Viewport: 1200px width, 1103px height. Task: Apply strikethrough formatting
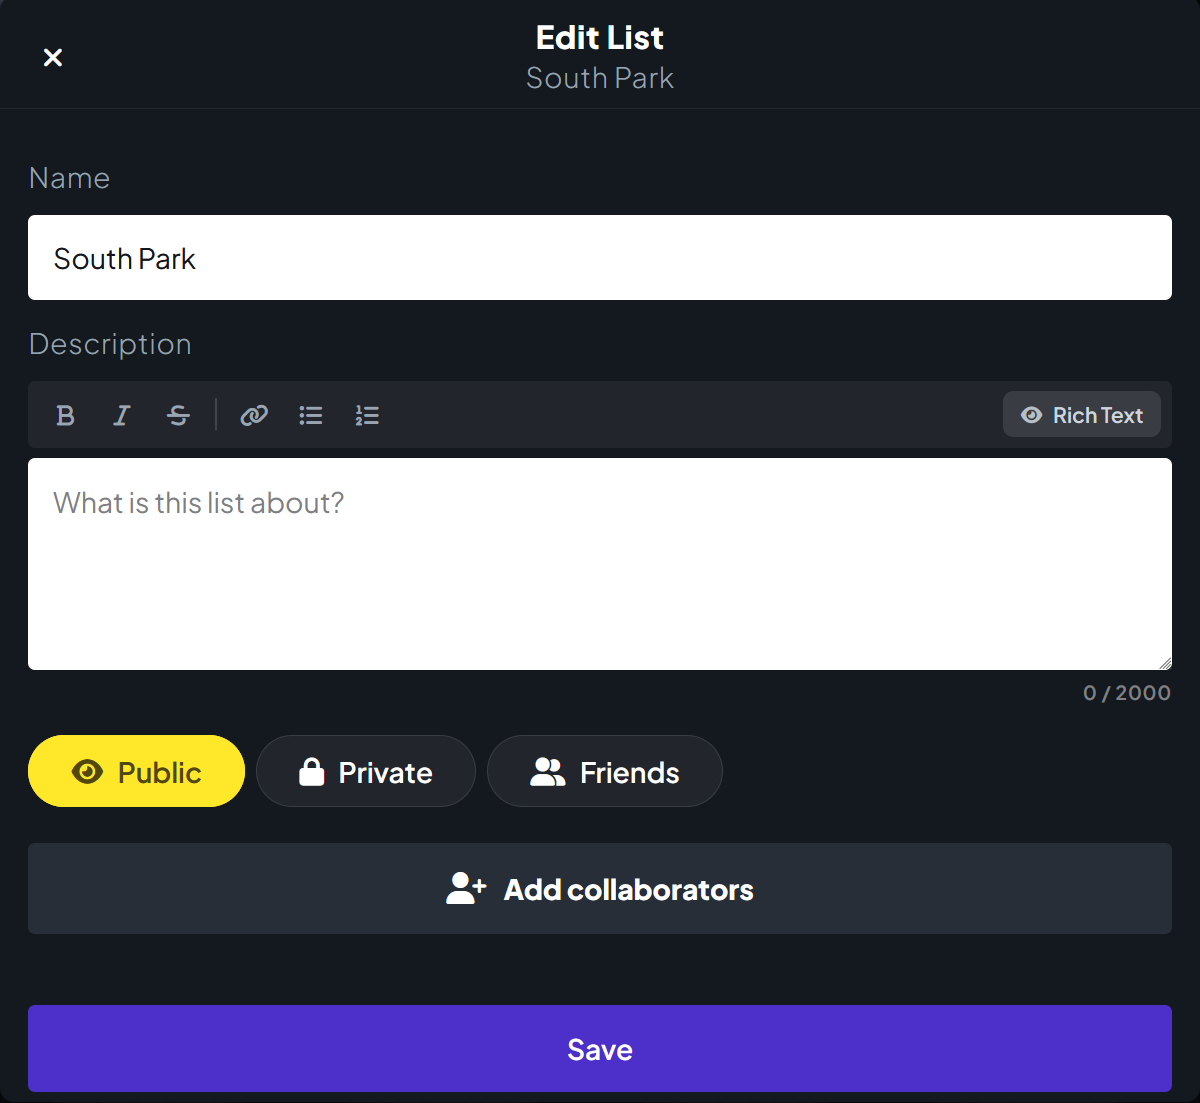[x=179, y=415]
